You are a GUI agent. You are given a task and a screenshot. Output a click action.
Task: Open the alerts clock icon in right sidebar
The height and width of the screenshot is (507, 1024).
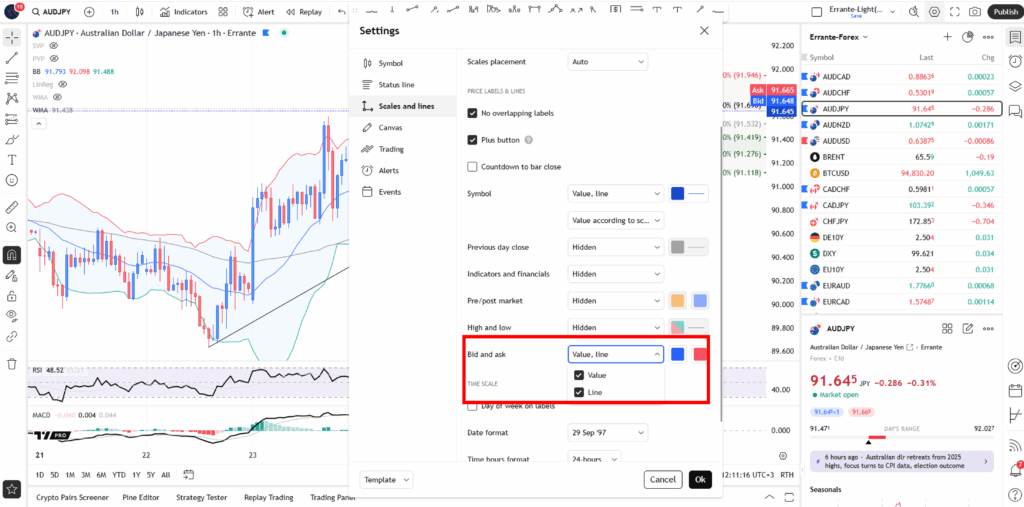(1014, 61)
